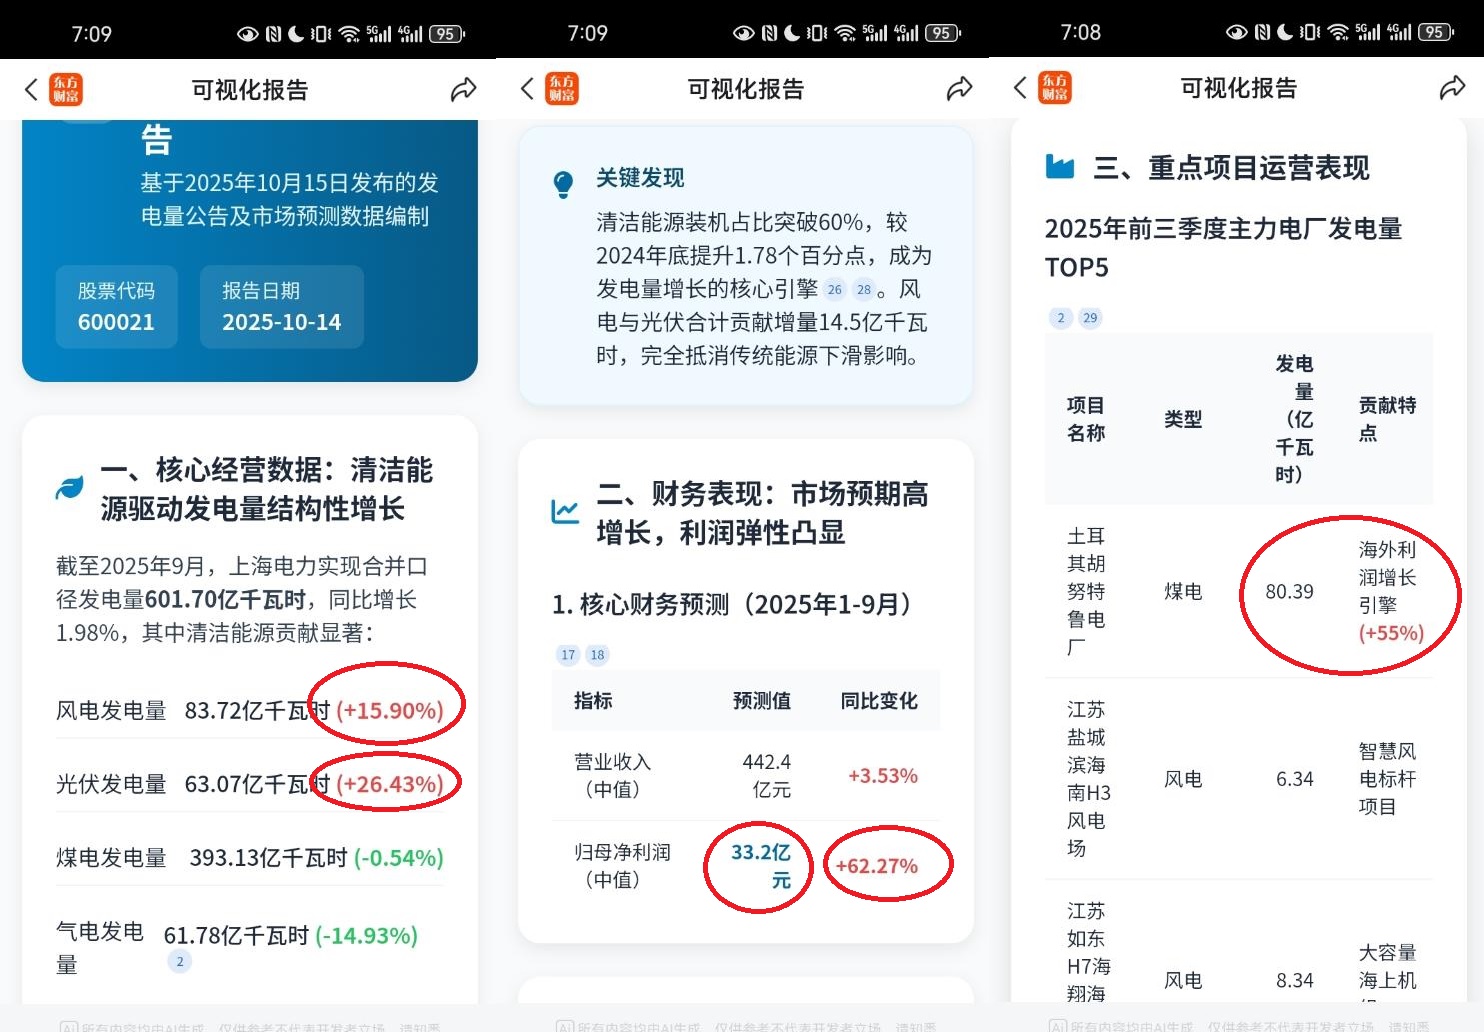Tap the leaf icon beside section 一
Viewport: 1484px width, 1032px height.
point(70,488)
